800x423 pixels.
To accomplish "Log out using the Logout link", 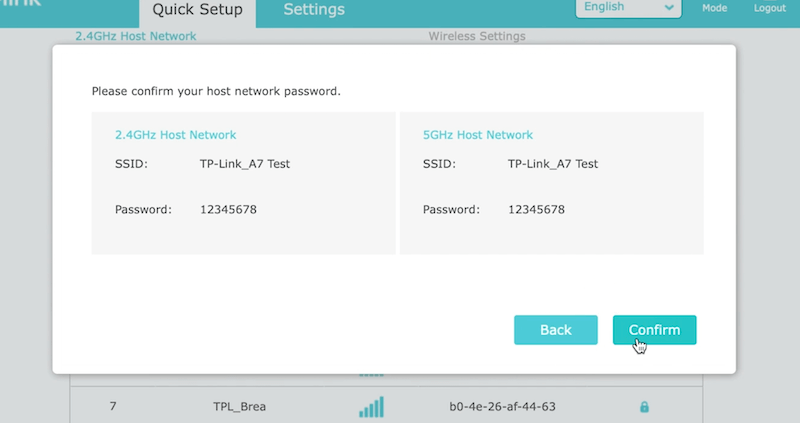I will tap(769, 8).
